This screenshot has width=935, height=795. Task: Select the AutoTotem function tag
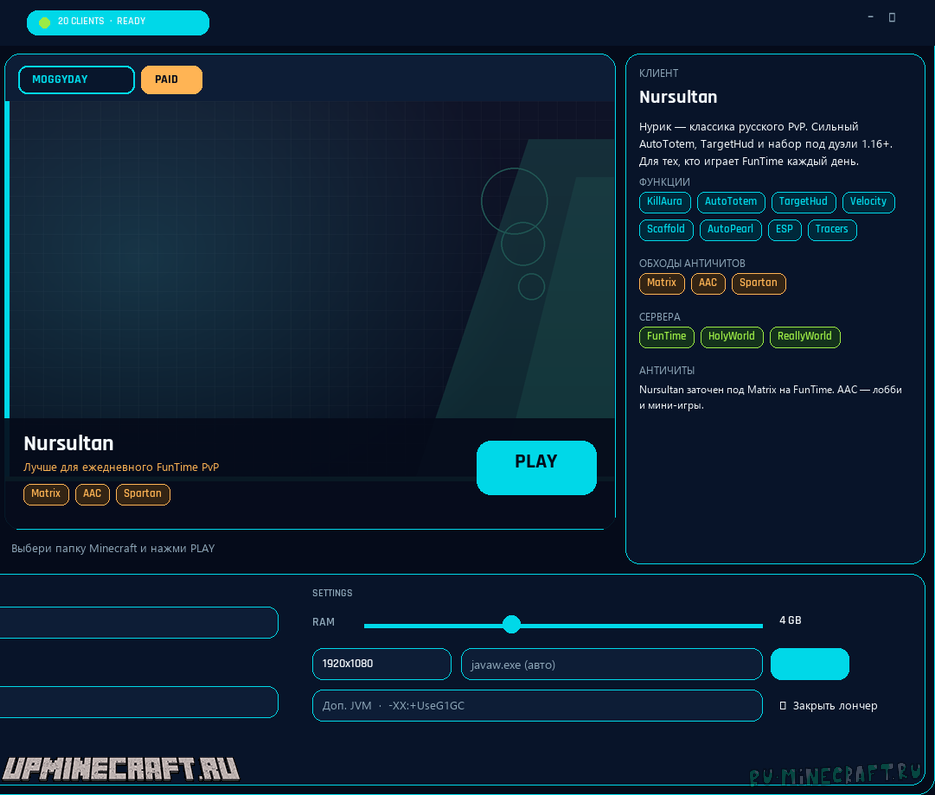[x=731, y=202]
